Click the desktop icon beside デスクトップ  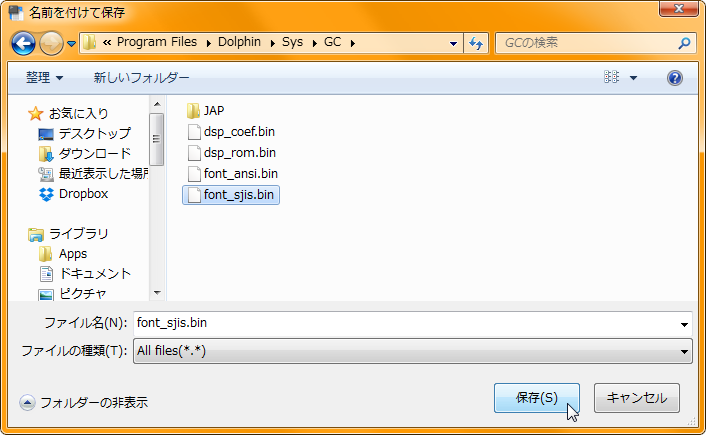click(46, 134)
